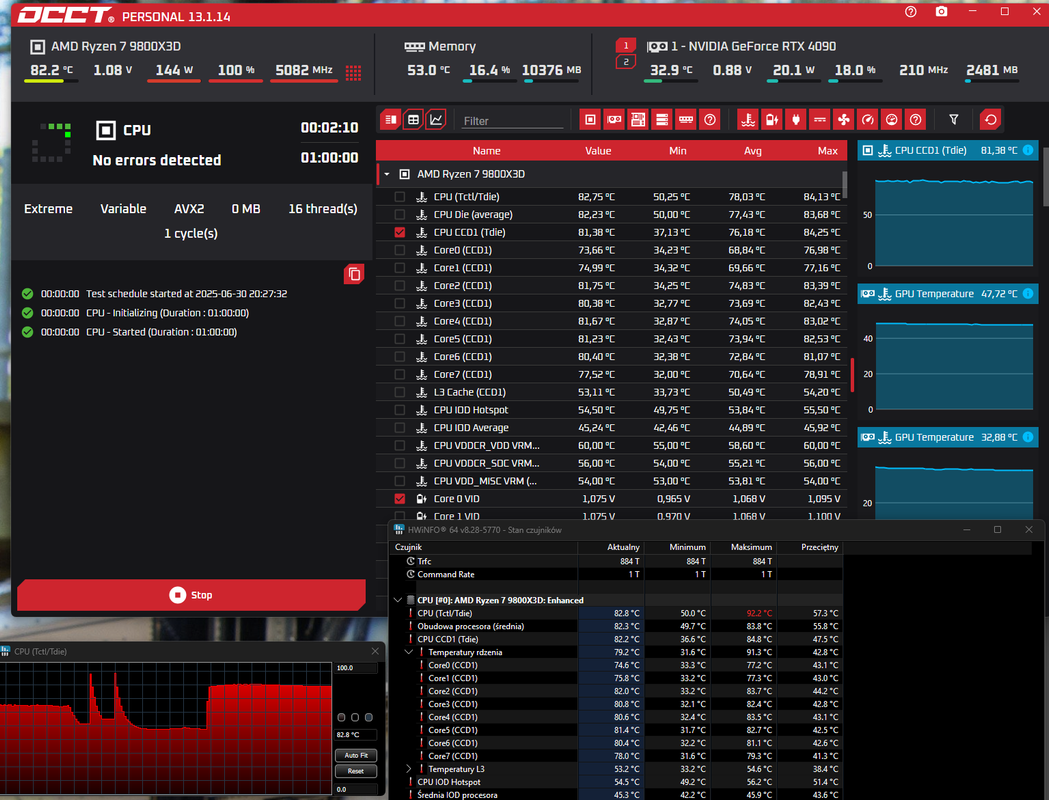Viewport: 1049px width, 800px height.
Task: Uncheck Core 0 VID sensor checkbox
Action: 400,498
